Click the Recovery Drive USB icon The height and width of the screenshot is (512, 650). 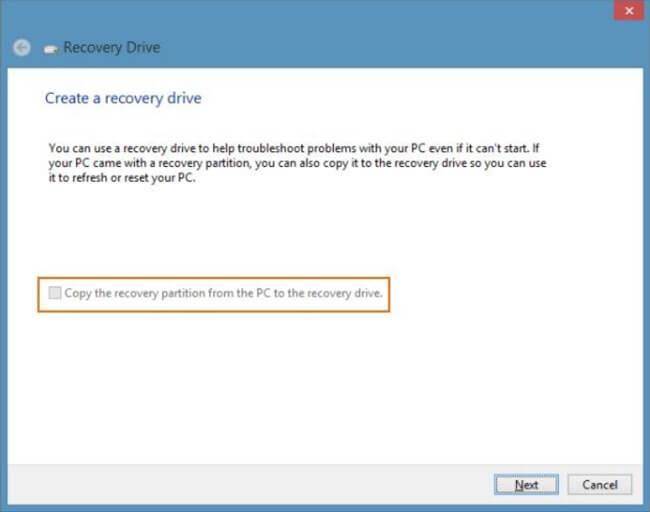(51, 50)
